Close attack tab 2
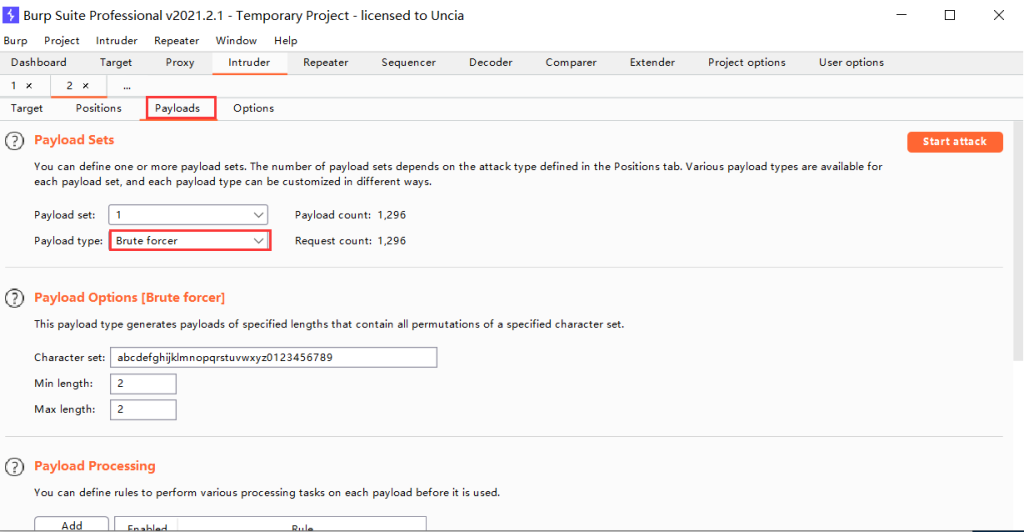Screen dimensions: 1024x532 [86, 86]
